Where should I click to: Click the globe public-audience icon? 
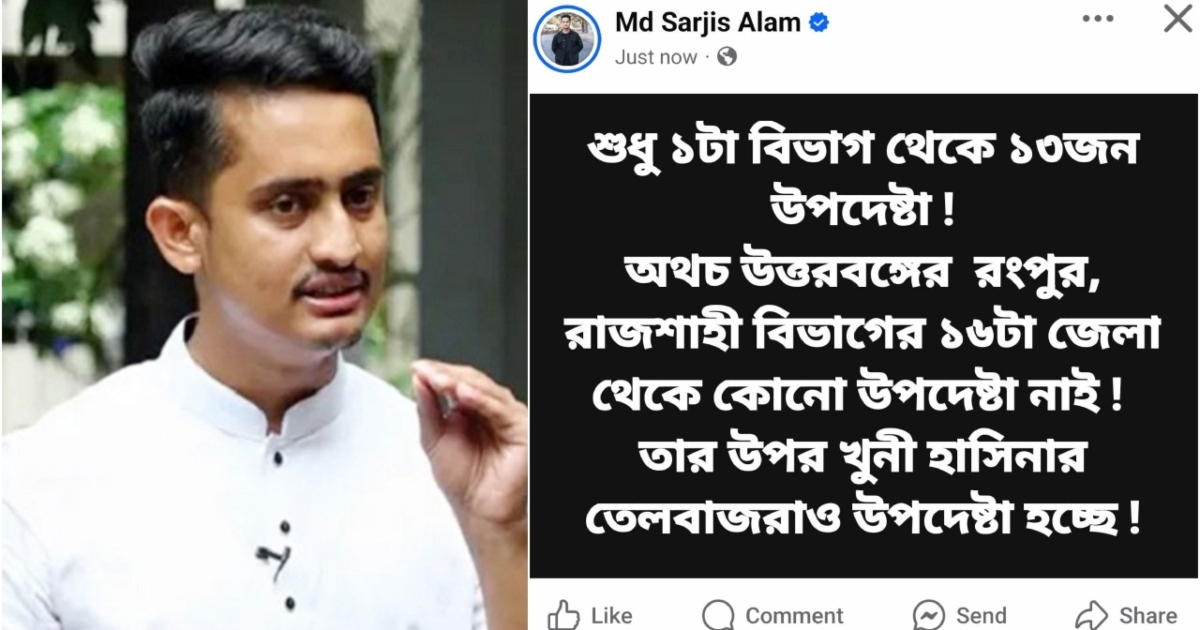click(727, 57)
